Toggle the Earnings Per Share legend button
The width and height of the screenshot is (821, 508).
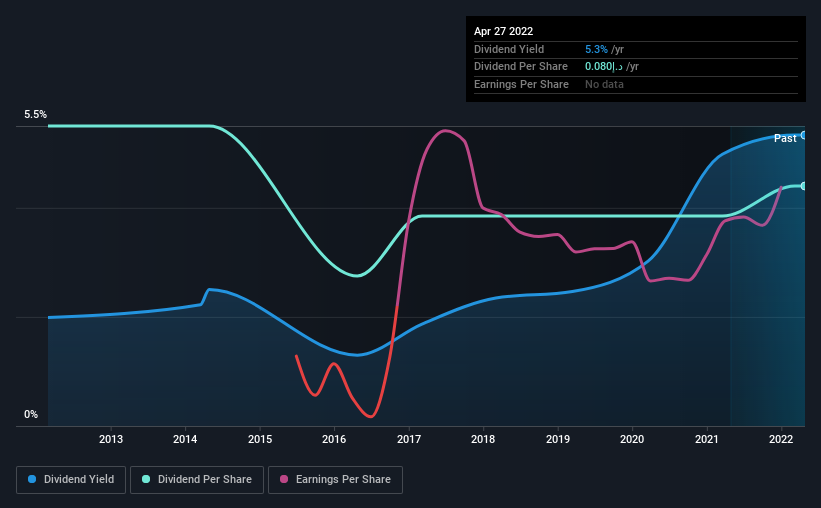[335, 480]
